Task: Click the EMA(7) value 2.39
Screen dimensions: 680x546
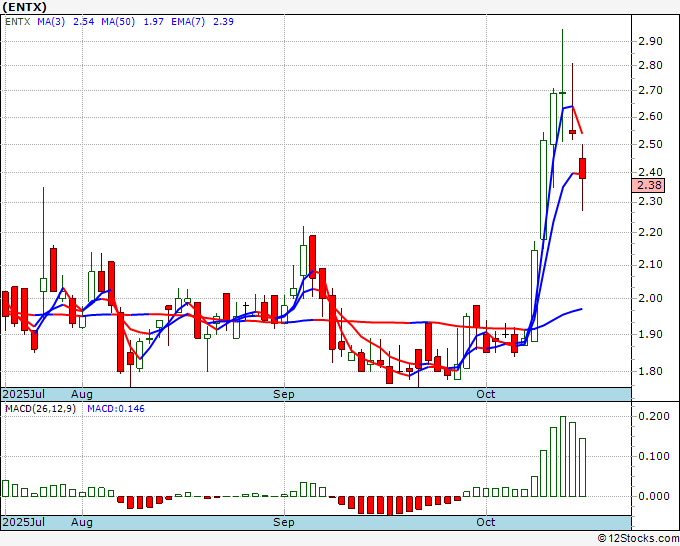Action: coord(223,22)
